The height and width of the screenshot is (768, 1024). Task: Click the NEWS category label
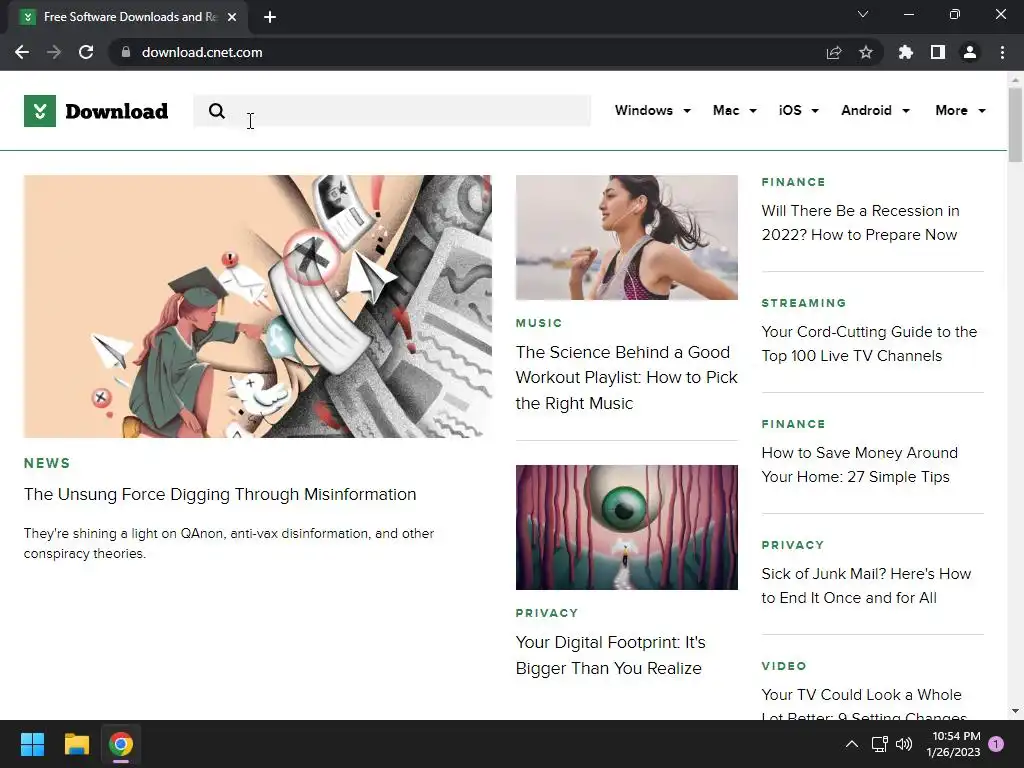[47, 463]
